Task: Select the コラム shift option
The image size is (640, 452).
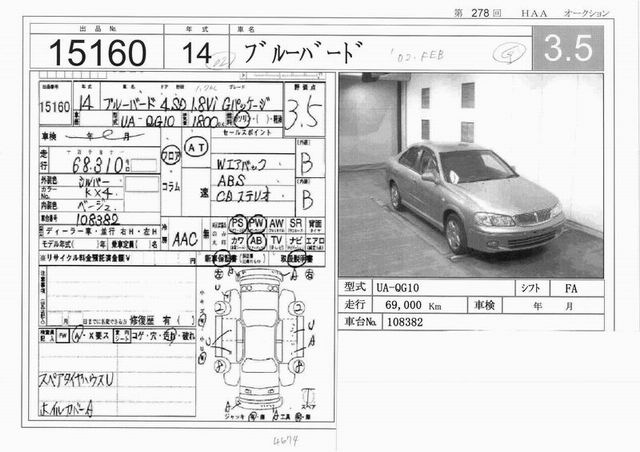Action: (x=171, y=187)
